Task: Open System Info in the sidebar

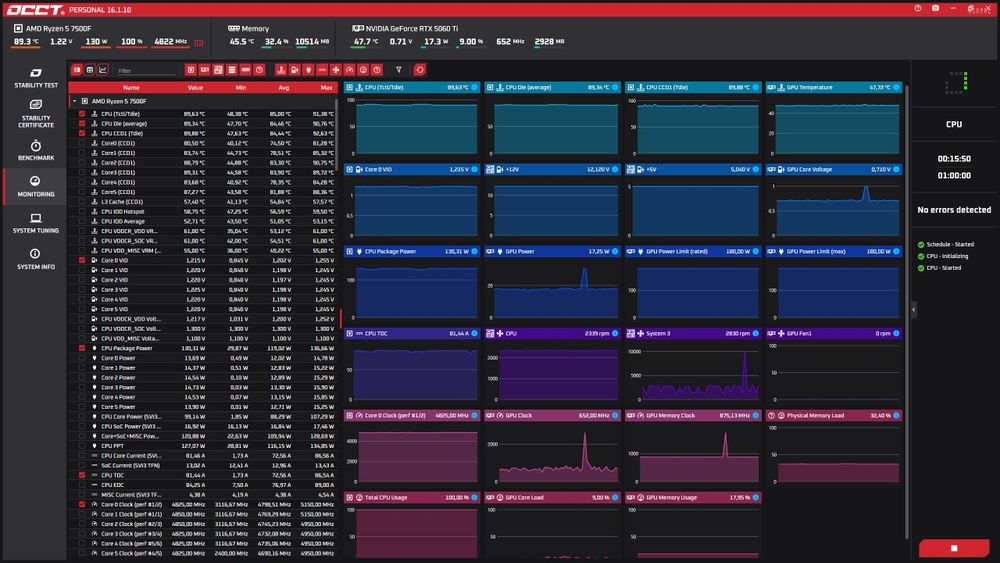Action: [36, 260]
